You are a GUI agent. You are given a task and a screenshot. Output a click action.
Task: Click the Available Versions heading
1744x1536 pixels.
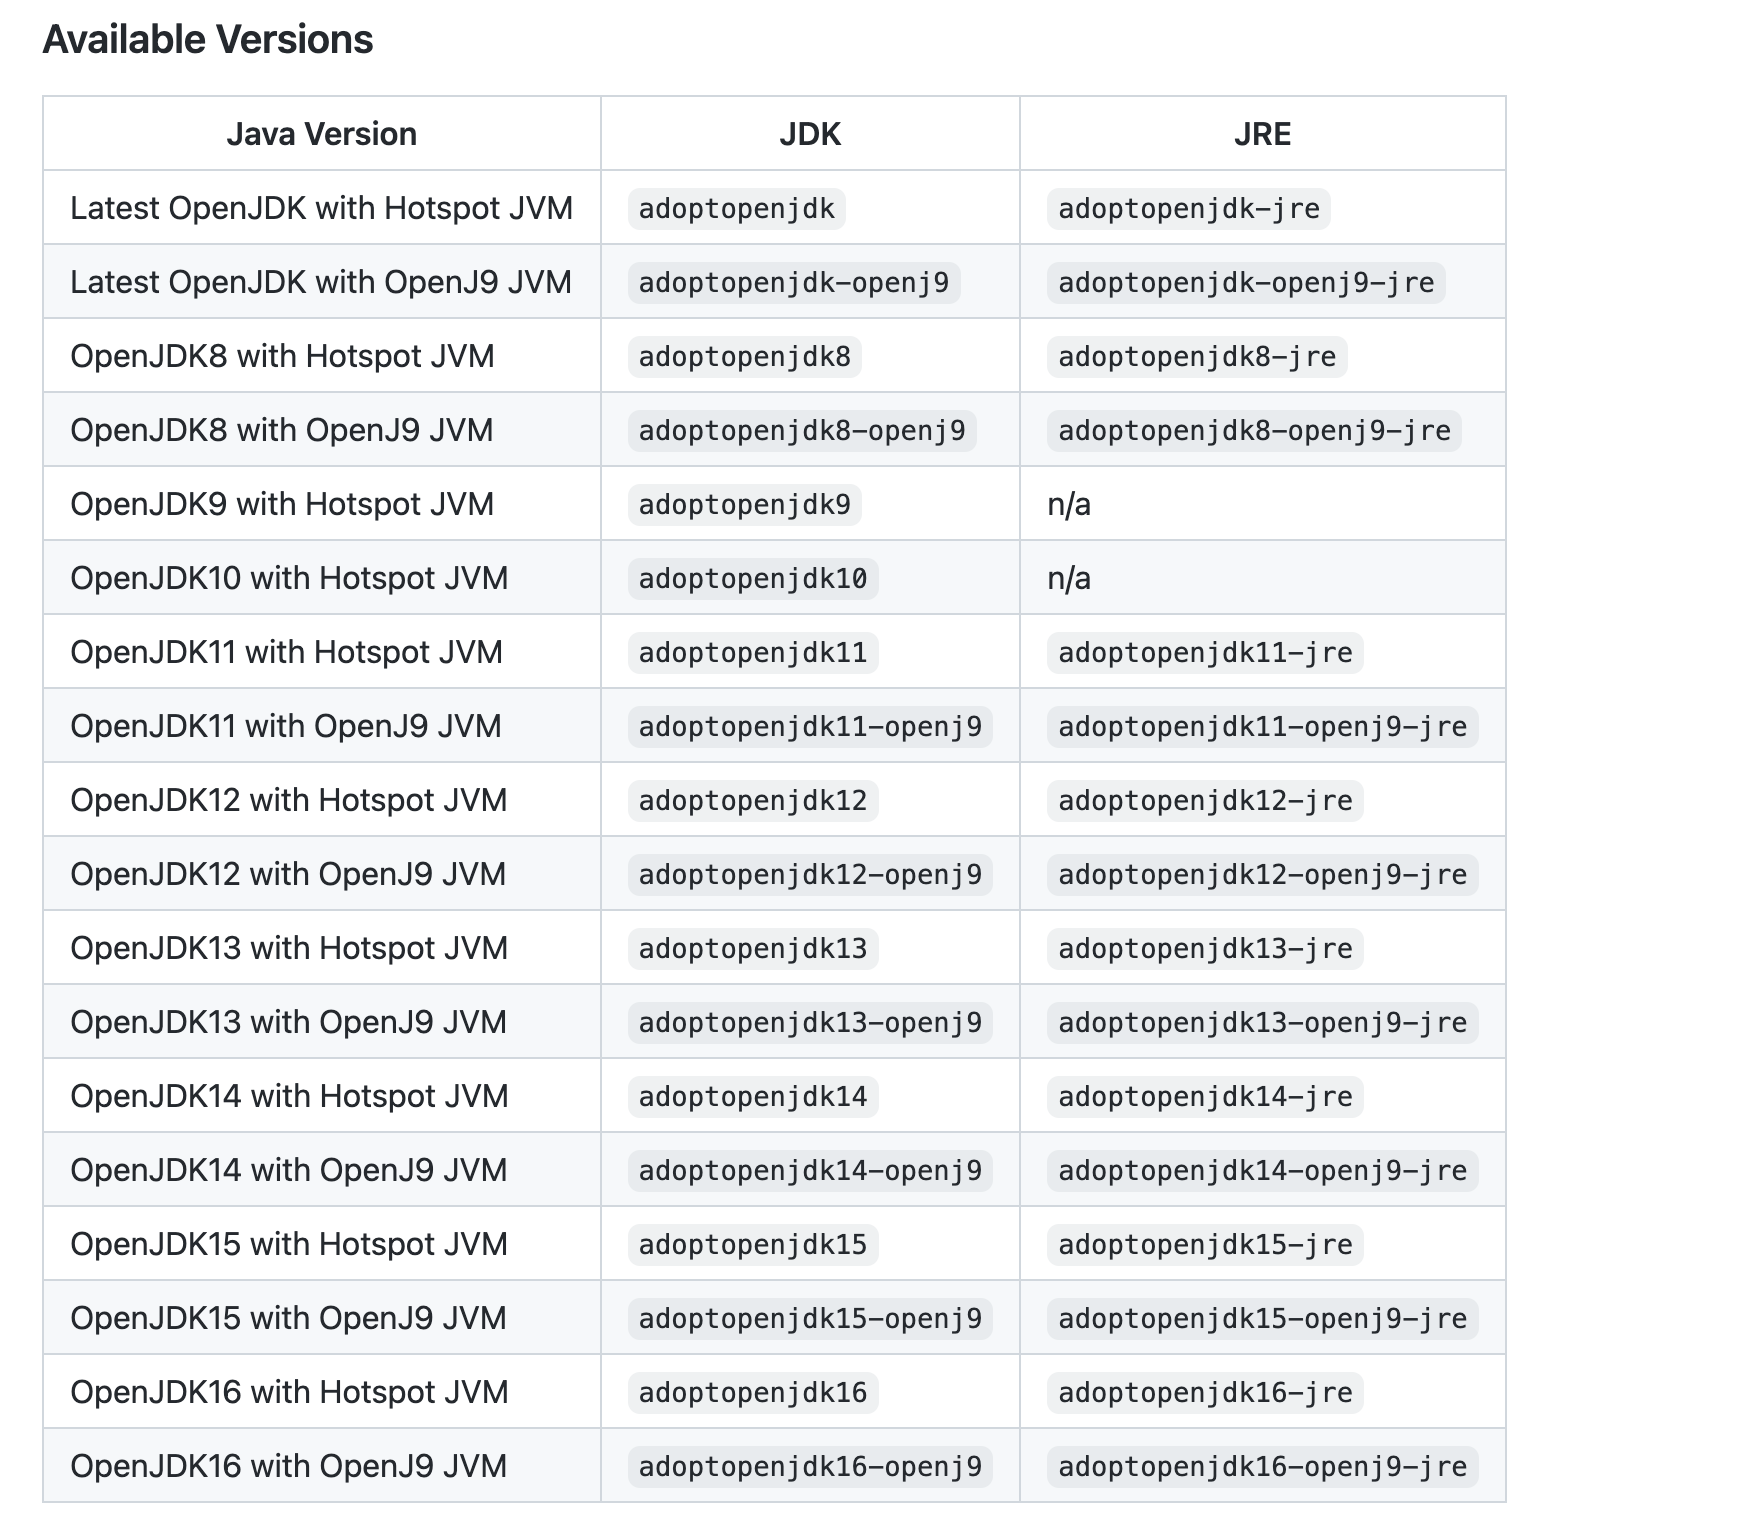tap(208, 40)
